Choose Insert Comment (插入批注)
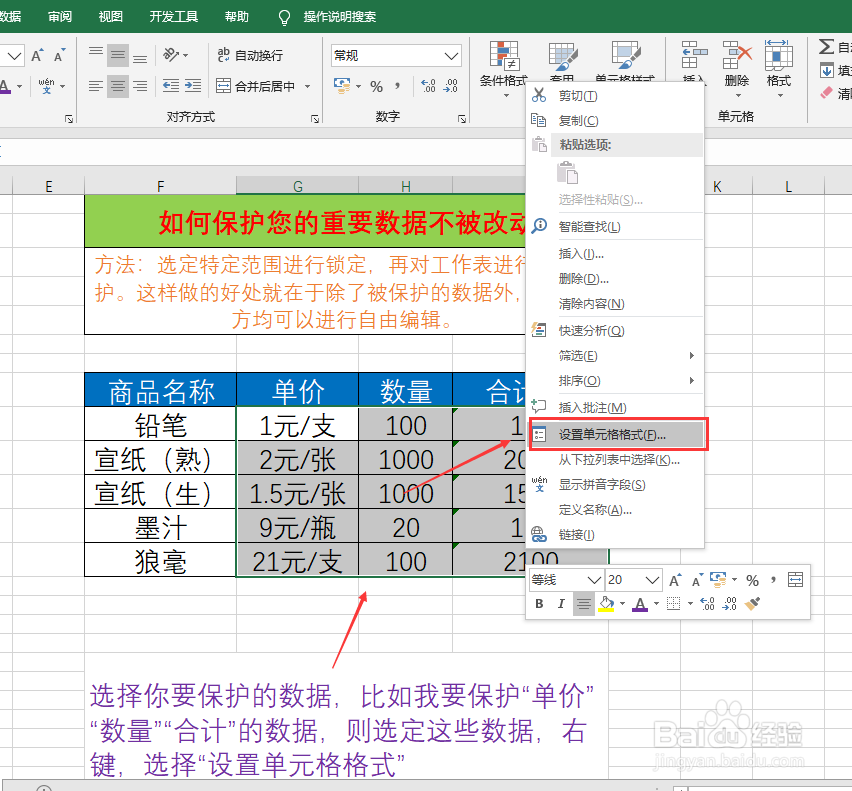The image size is (852, 791). click(x=615, y=407)
